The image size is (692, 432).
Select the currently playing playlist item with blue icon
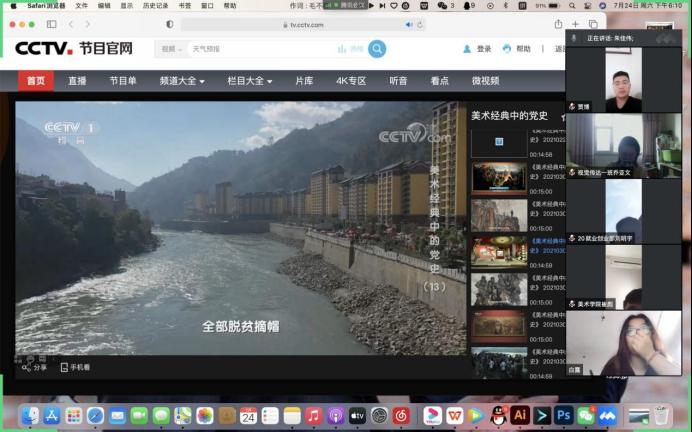click(499, 142)
